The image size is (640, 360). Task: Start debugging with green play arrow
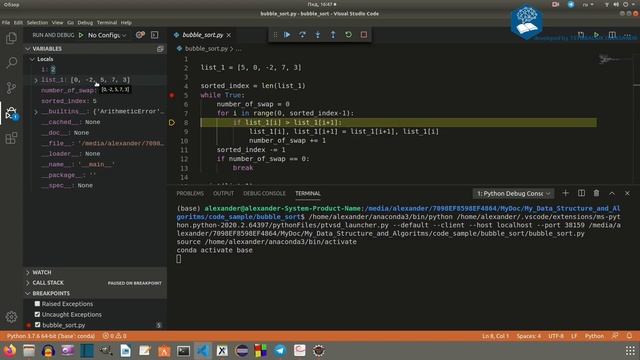(81, 35)
